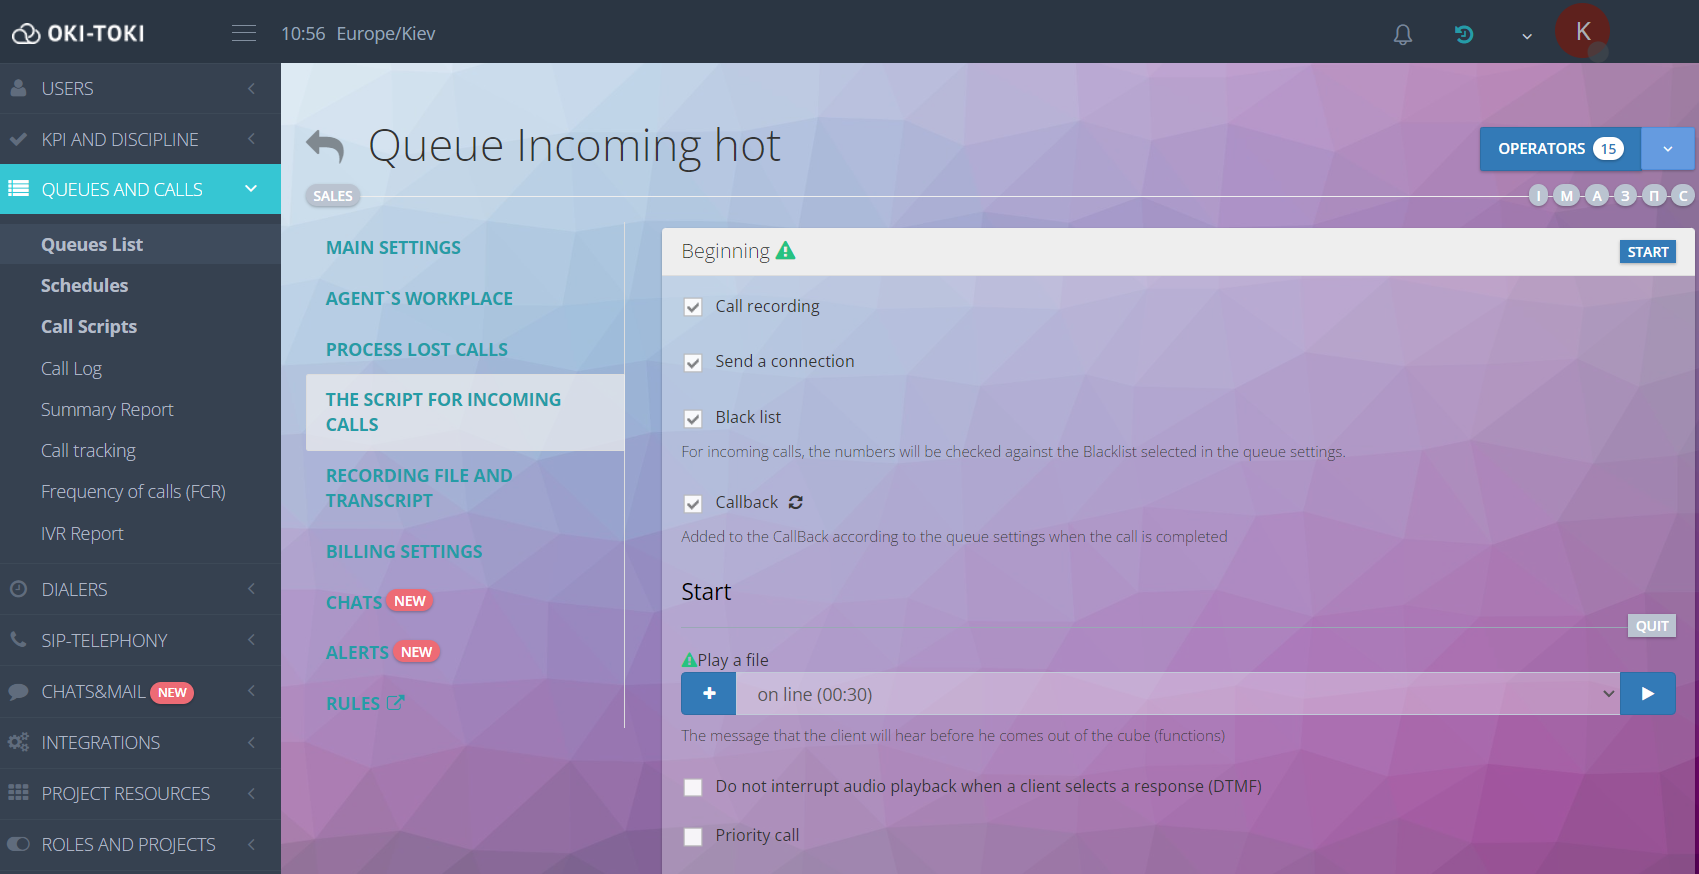
Task: Expand the Dialers sidebar section
Action: pyautogui.click(x=140, y=589)
